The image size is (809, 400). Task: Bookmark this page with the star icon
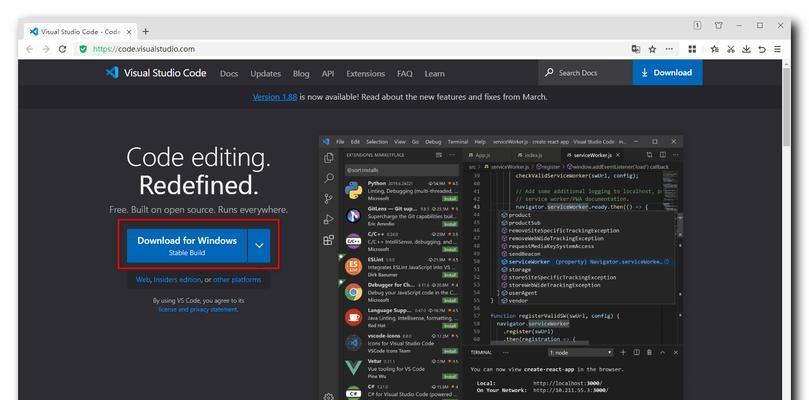point(652,49)
